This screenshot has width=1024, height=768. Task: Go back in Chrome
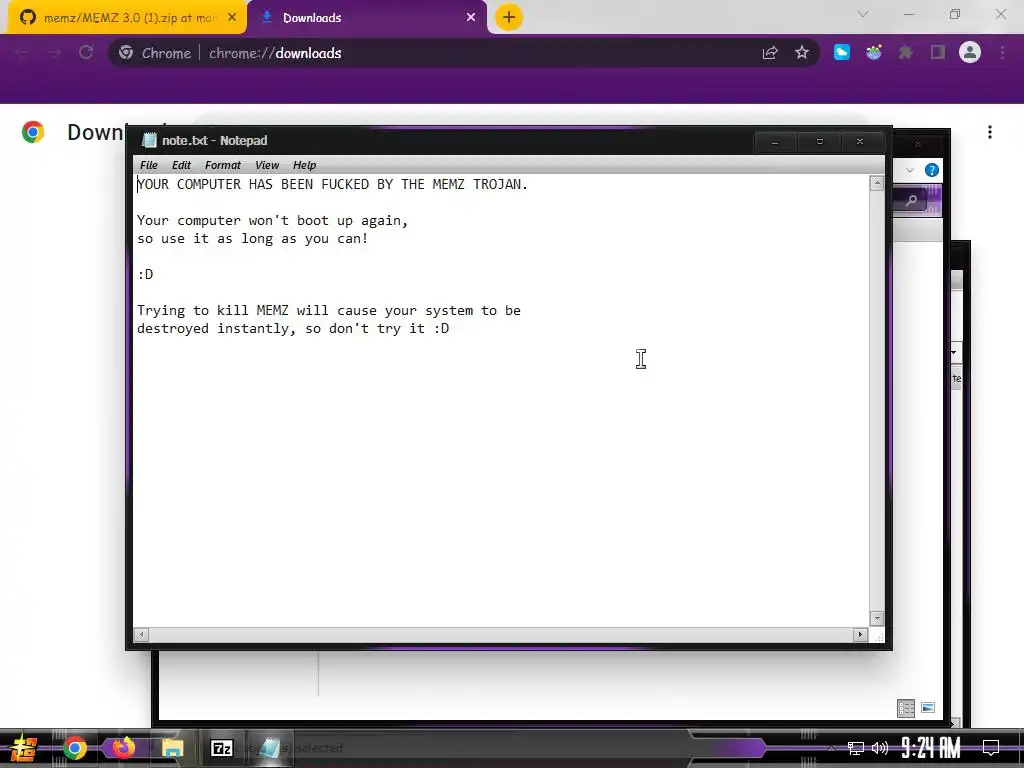pyautogui.click(x=22, y=53)
